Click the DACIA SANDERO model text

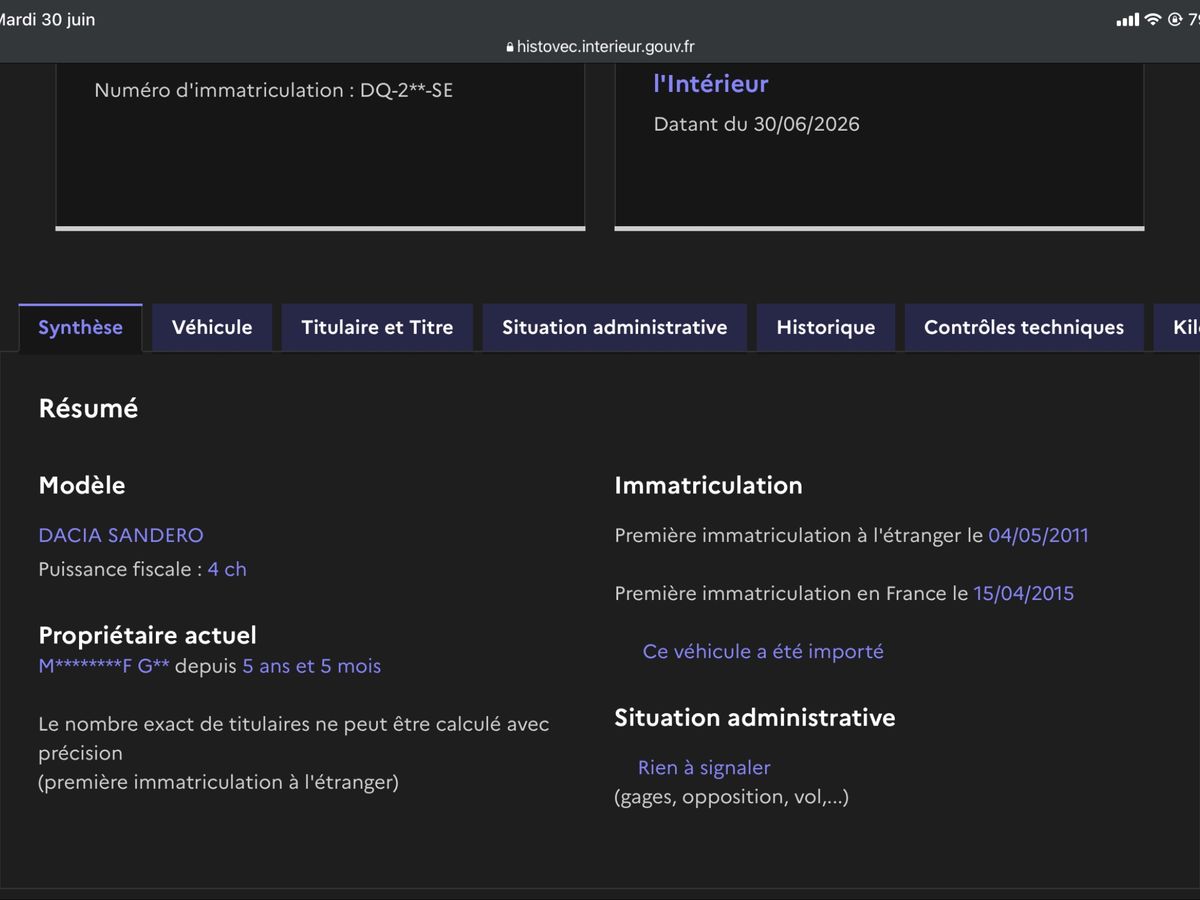coord(121,535)
